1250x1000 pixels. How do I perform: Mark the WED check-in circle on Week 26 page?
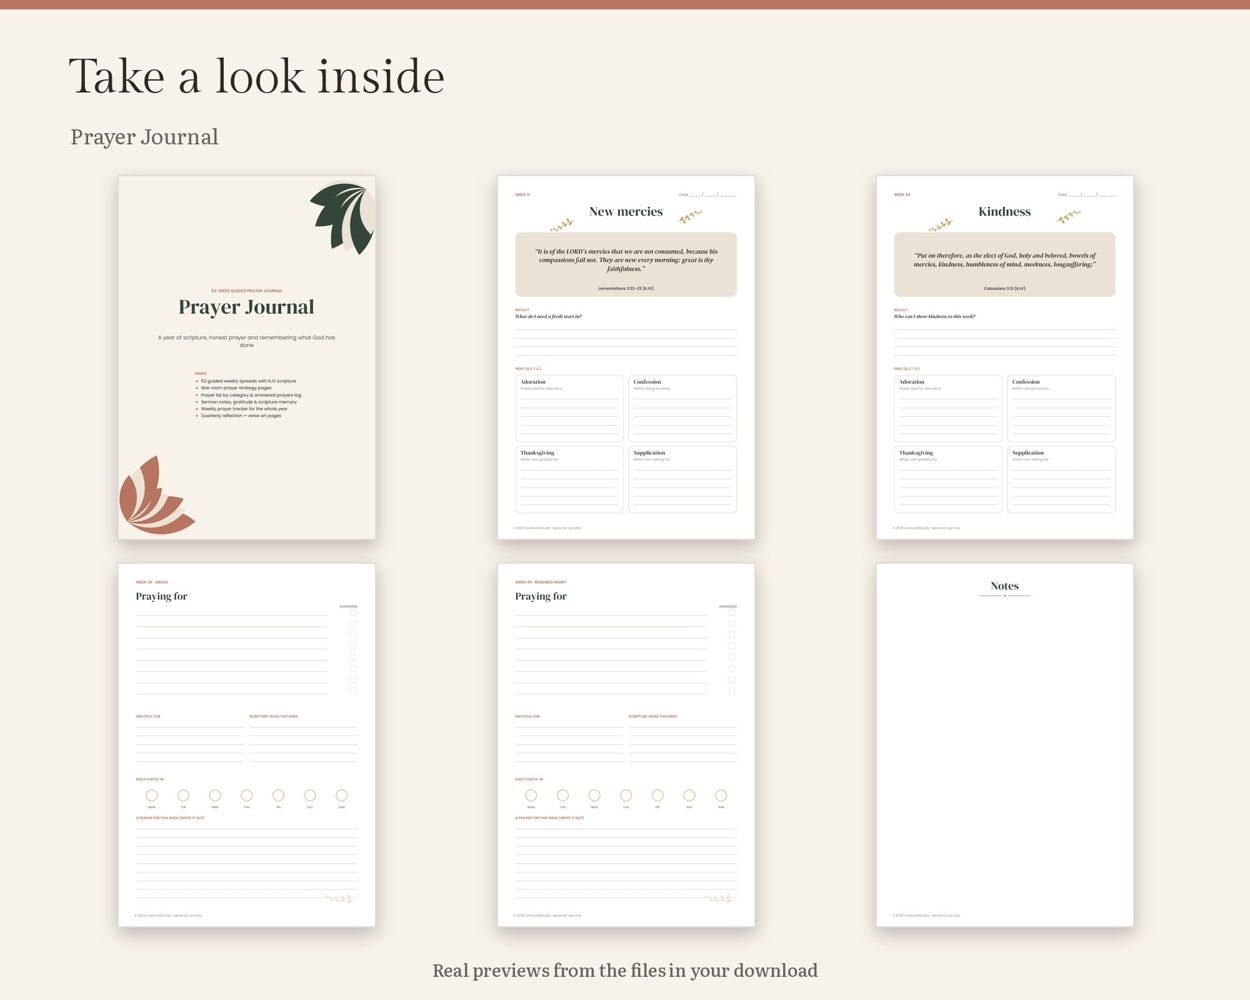(215, 796)
